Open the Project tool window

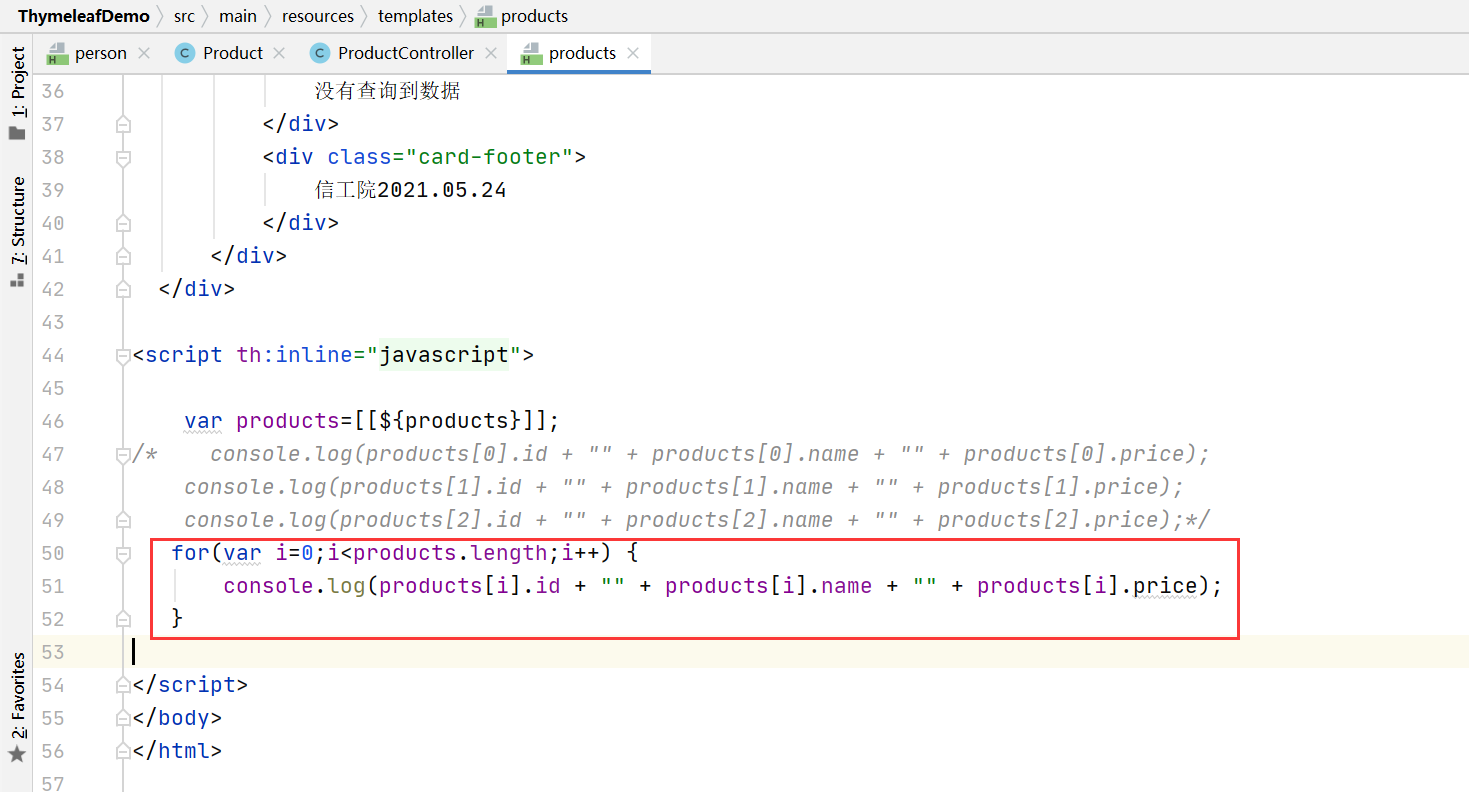pos(17,92)
